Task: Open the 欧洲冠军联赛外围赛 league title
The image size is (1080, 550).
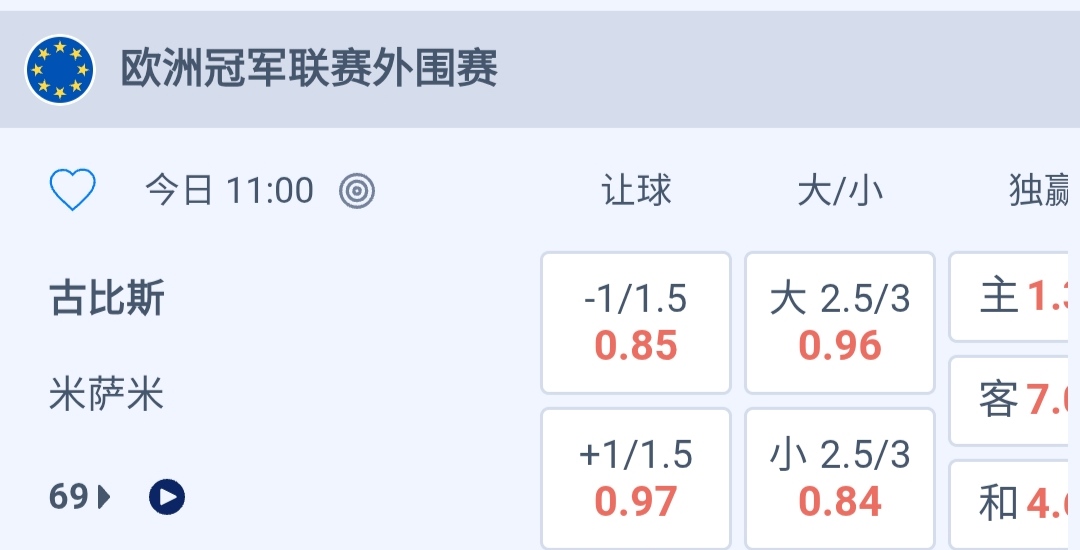Action: (309, 70)
